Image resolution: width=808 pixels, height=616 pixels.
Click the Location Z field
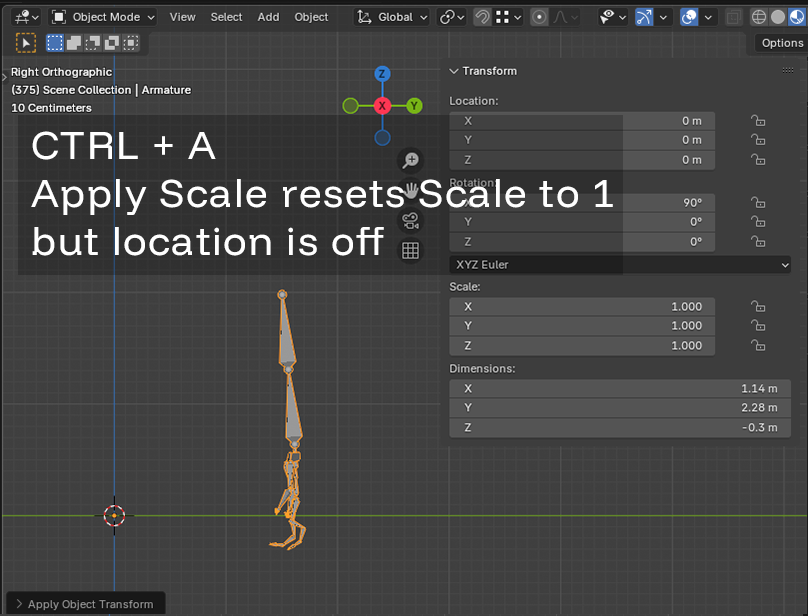582,160
